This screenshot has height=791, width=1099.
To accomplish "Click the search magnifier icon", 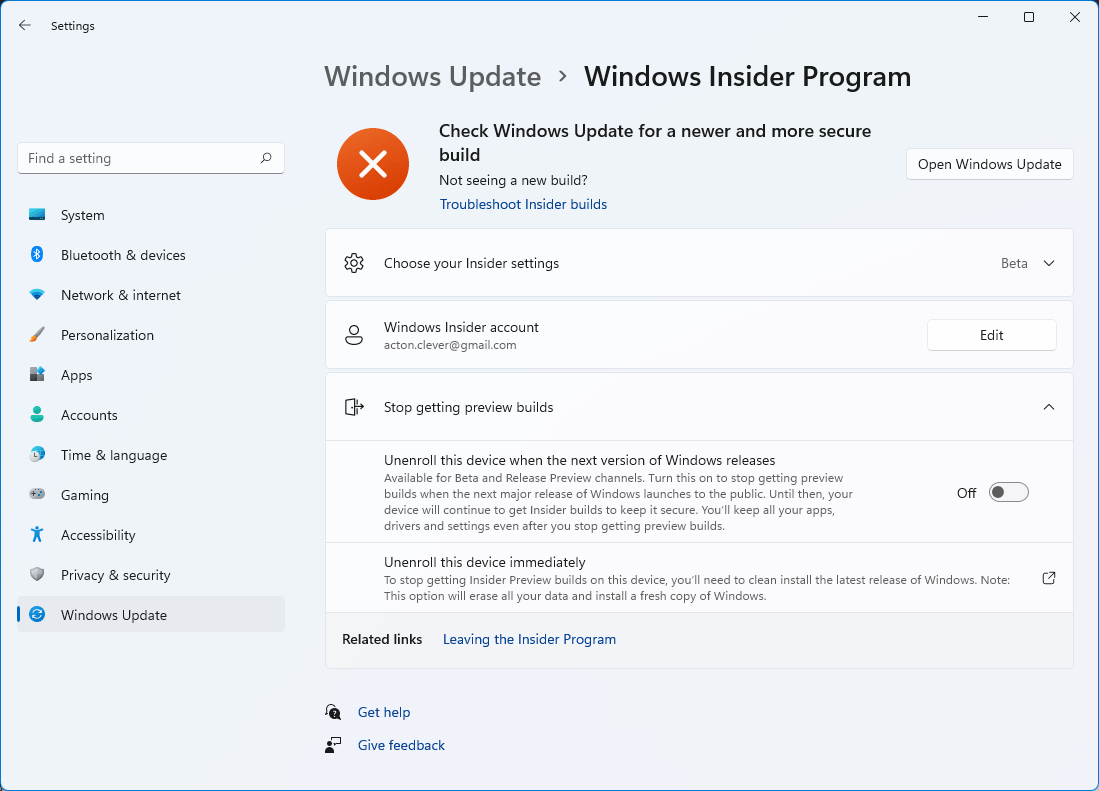I will [266, 158].
